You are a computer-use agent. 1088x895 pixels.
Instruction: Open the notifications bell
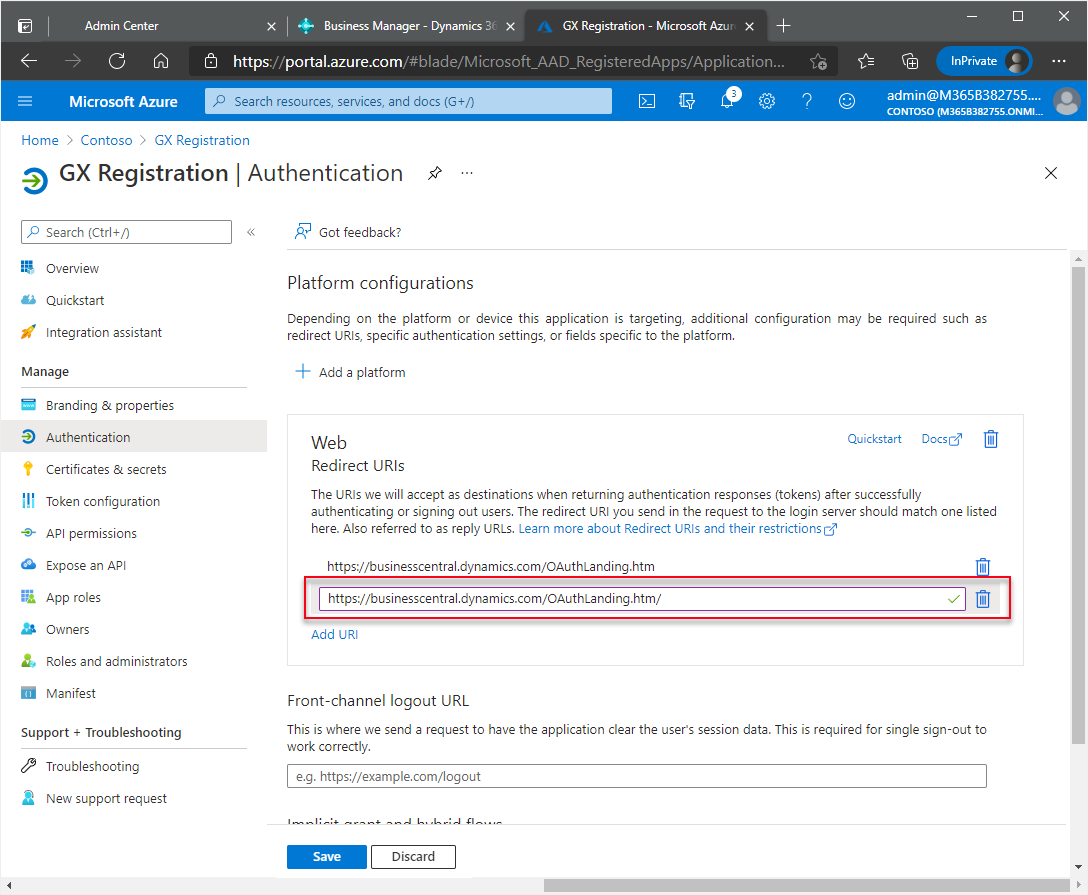[728, 101]
